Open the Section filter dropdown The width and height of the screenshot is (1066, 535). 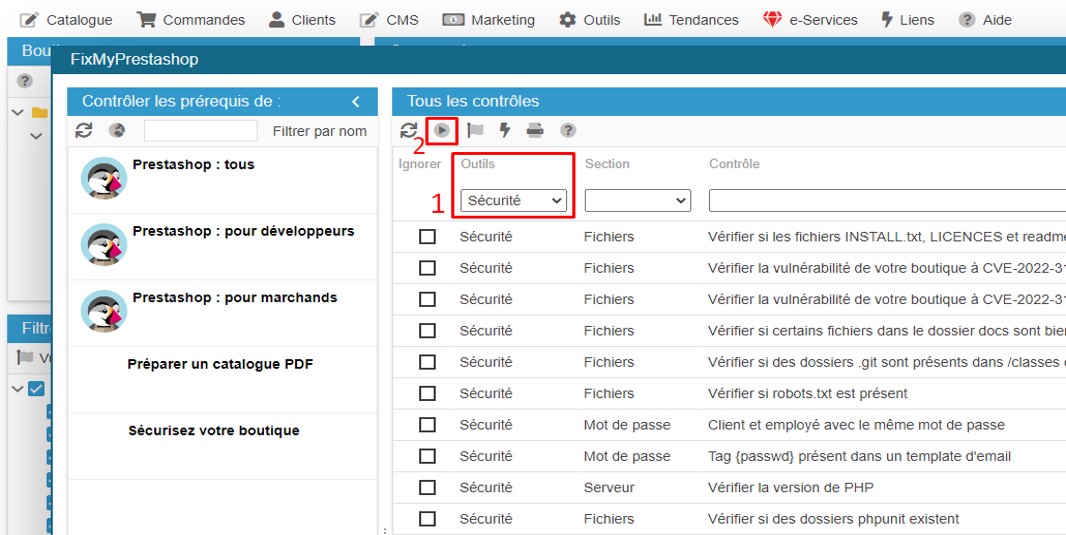(638, 201)
